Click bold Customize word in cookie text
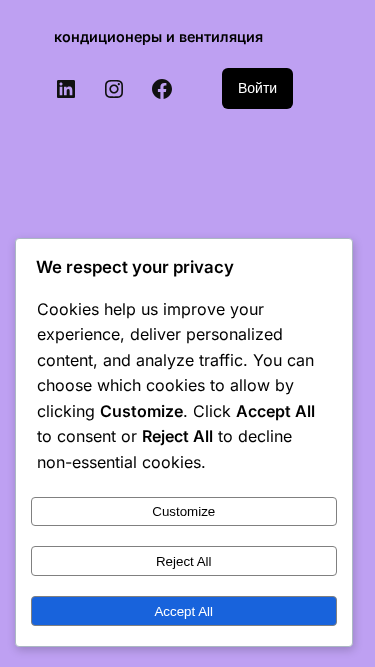Viewport: 375px width, 667px height. [142, 411]
